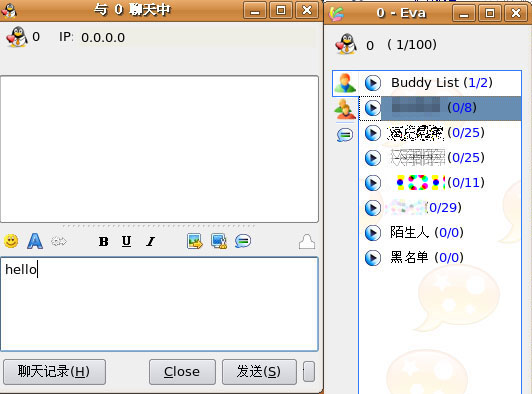532x394 pixels.
Task: Close the chat window with title bar X
Action: (x=307, y=11)
